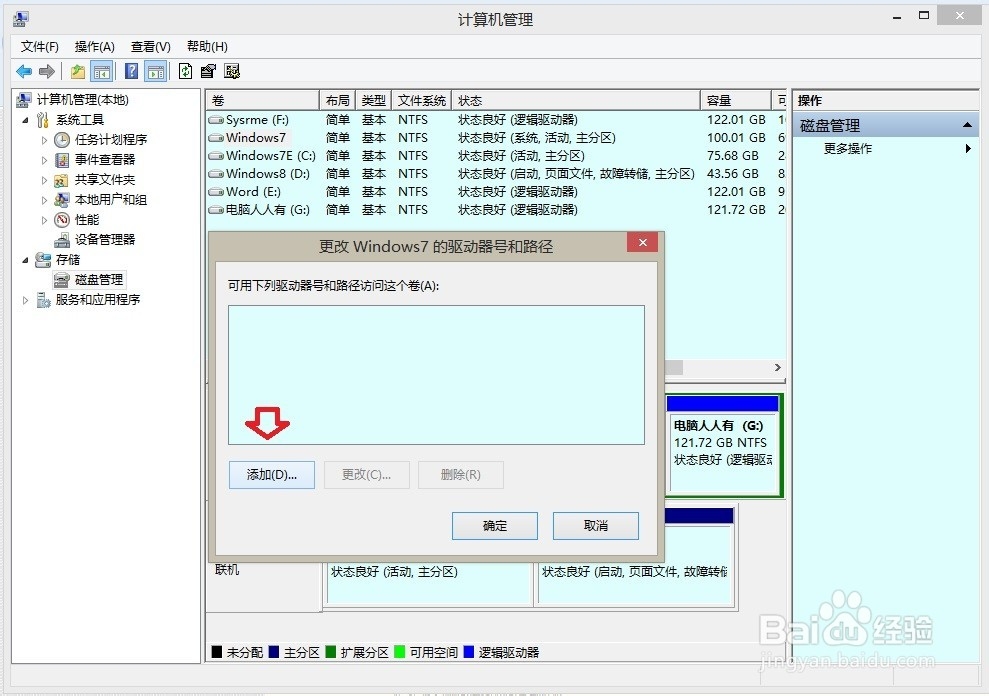Screen dimensions: 989x696
Task: Click the last toolbar icon with checkmark
Action: tap(232, 71)
